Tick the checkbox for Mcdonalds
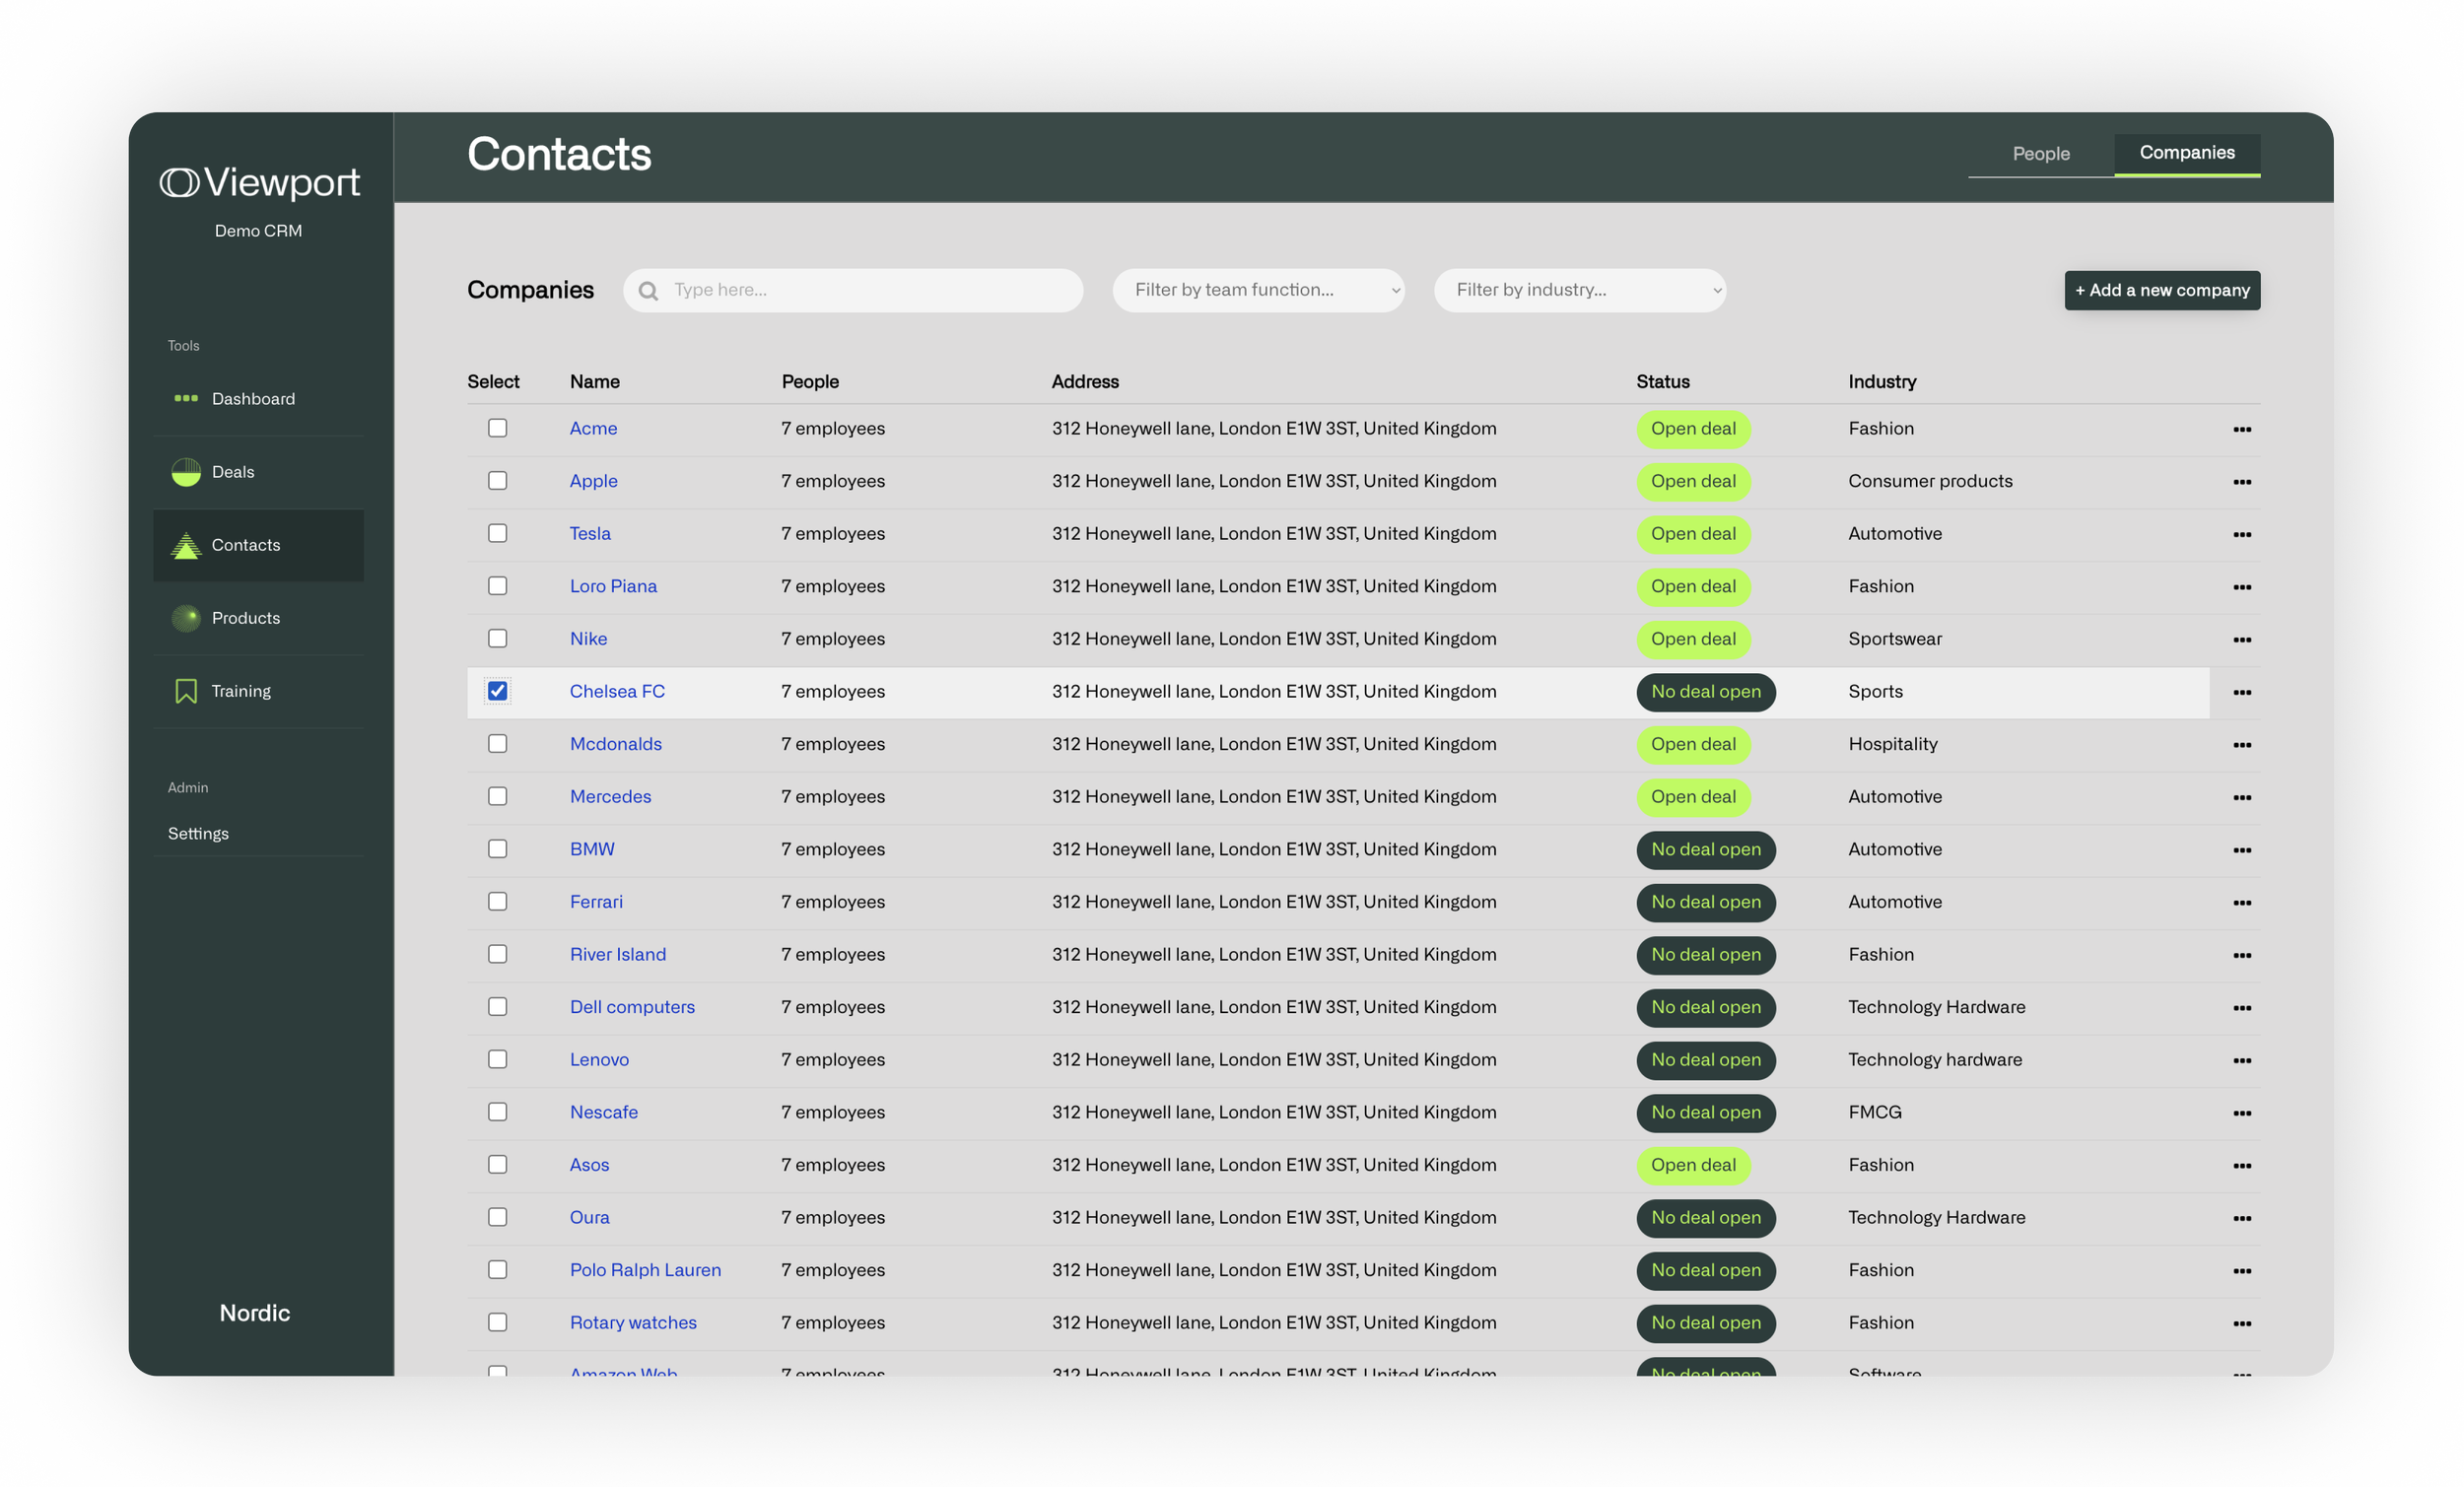2464x1487 pixels. [498, 743]
